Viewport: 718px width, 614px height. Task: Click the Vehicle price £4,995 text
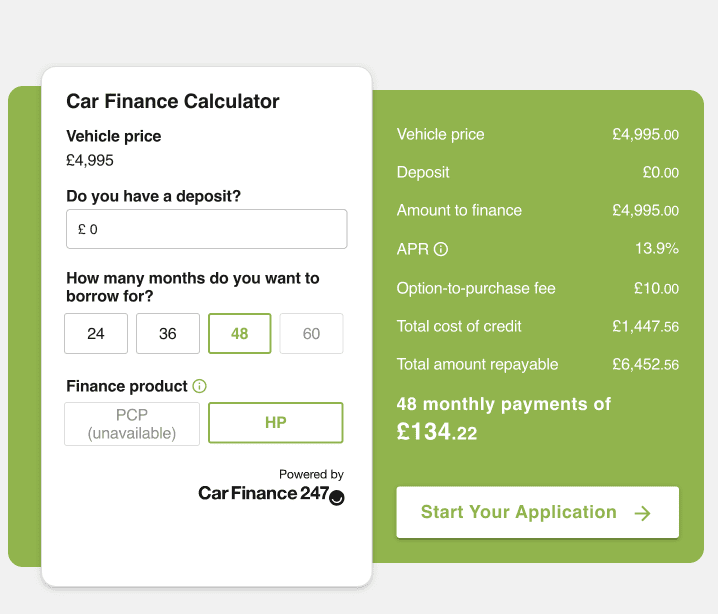[90, 160]
